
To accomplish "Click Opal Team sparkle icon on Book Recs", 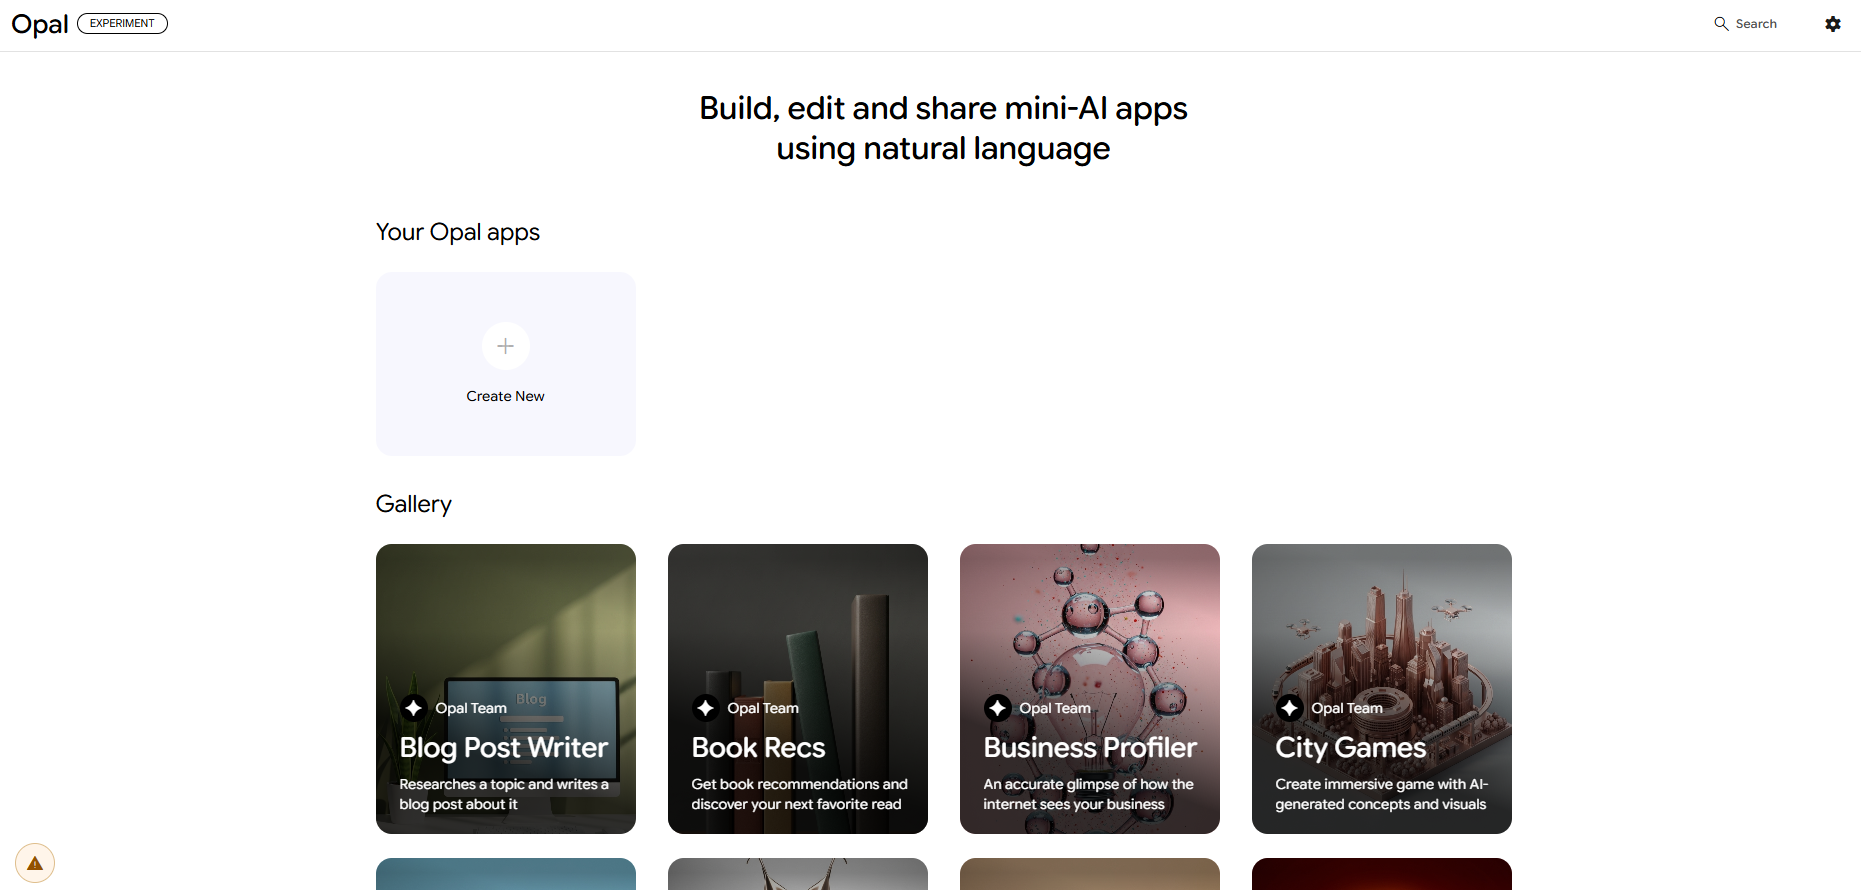I will (x=705, y=708).
